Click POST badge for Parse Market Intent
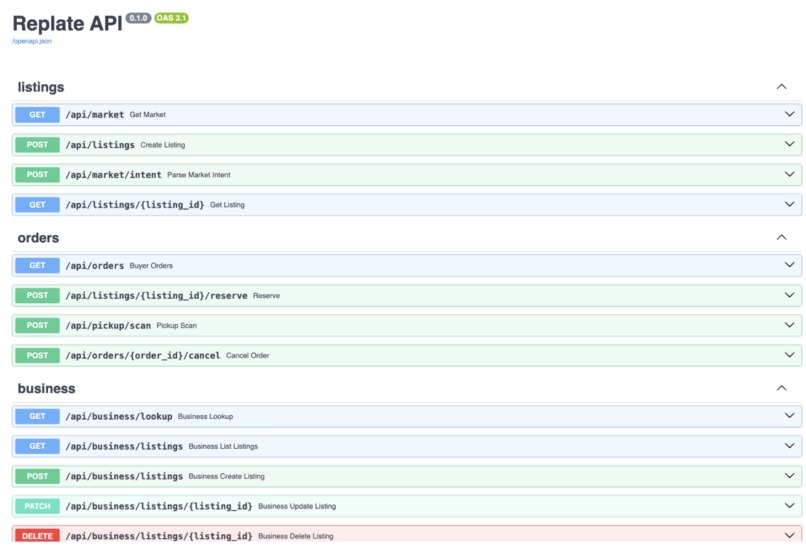 click(37, 175)
